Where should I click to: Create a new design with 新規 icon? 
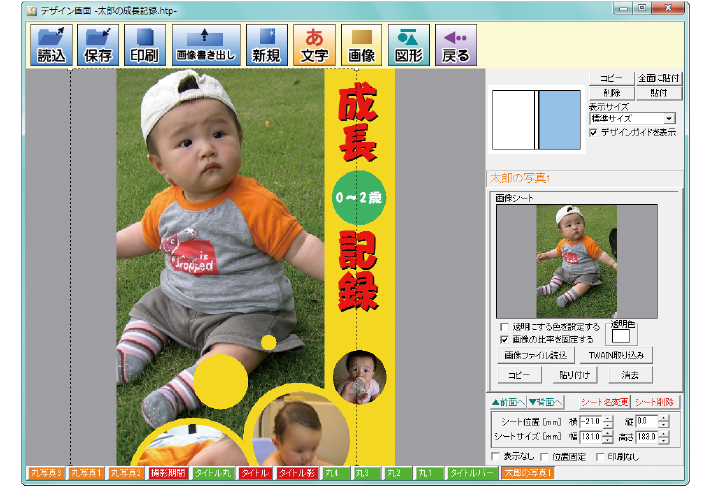tap(266, 45)
